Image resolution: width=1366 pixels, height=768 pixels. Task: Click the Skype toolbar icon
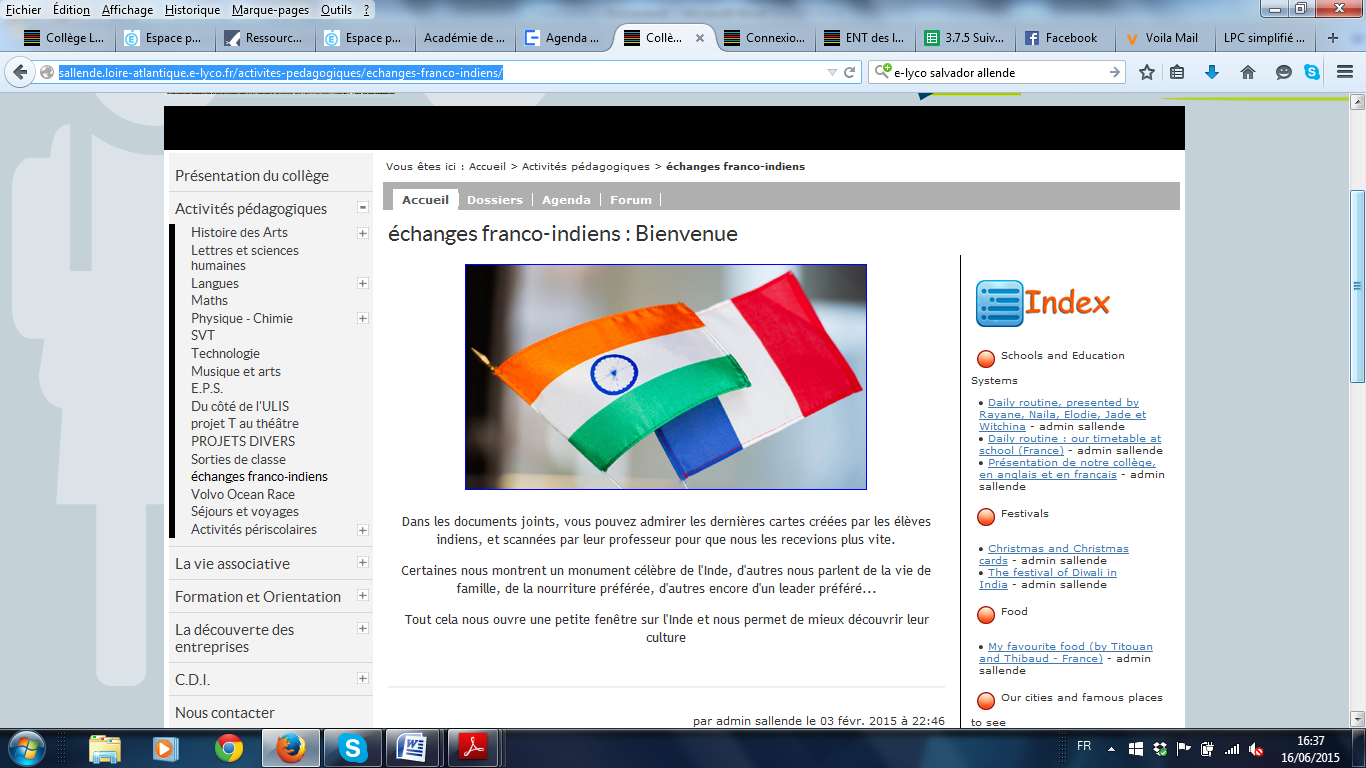(x=1311, y=72)
